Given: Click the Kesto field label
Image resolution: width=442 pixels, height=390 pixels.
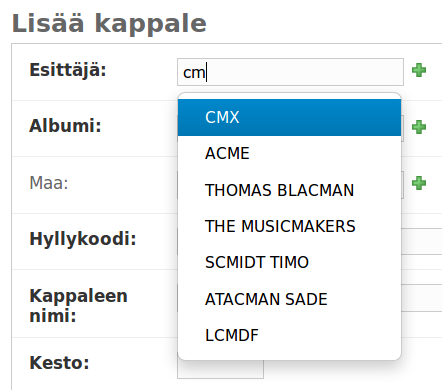Looking at the screenshot, I should point(59,363).
